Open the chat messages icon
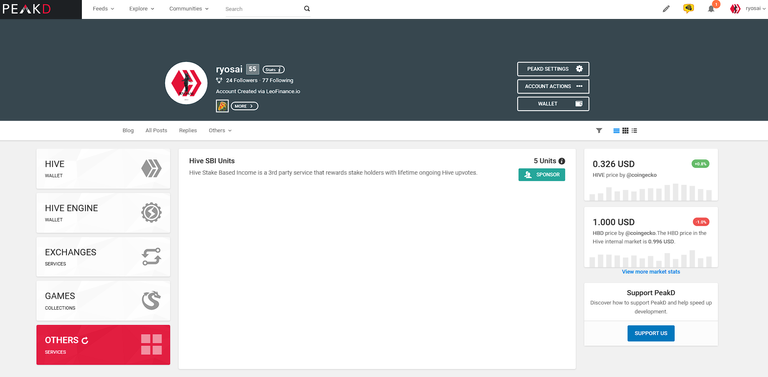Image resolution: width=768 pixels, height=377 pixels. [x=688, y=9]
